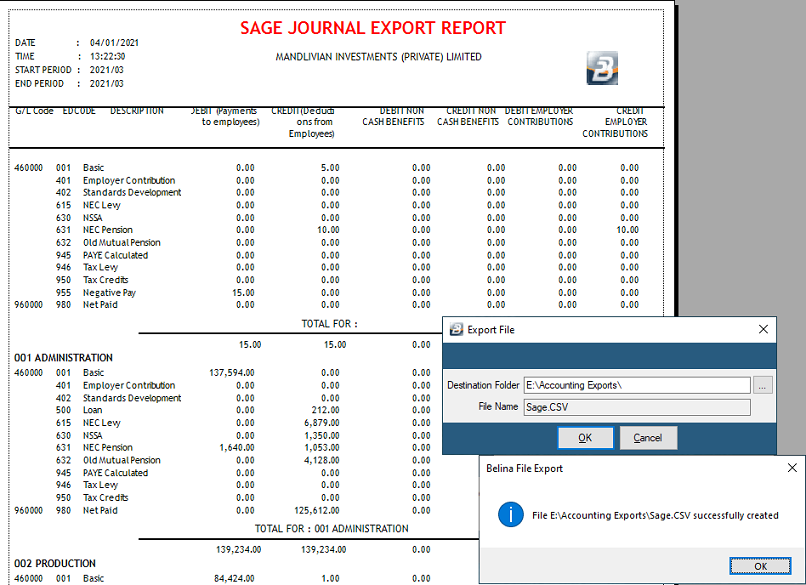Click OK in the Export File dialog

click(x=585, y=438)
